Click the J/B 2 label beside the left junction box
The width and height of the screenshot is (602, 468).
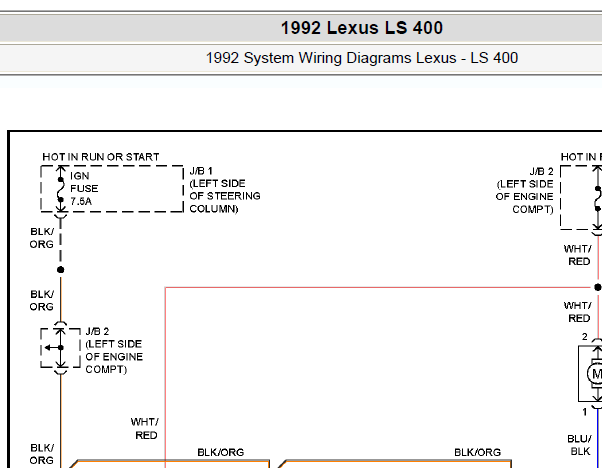(114, 350)
